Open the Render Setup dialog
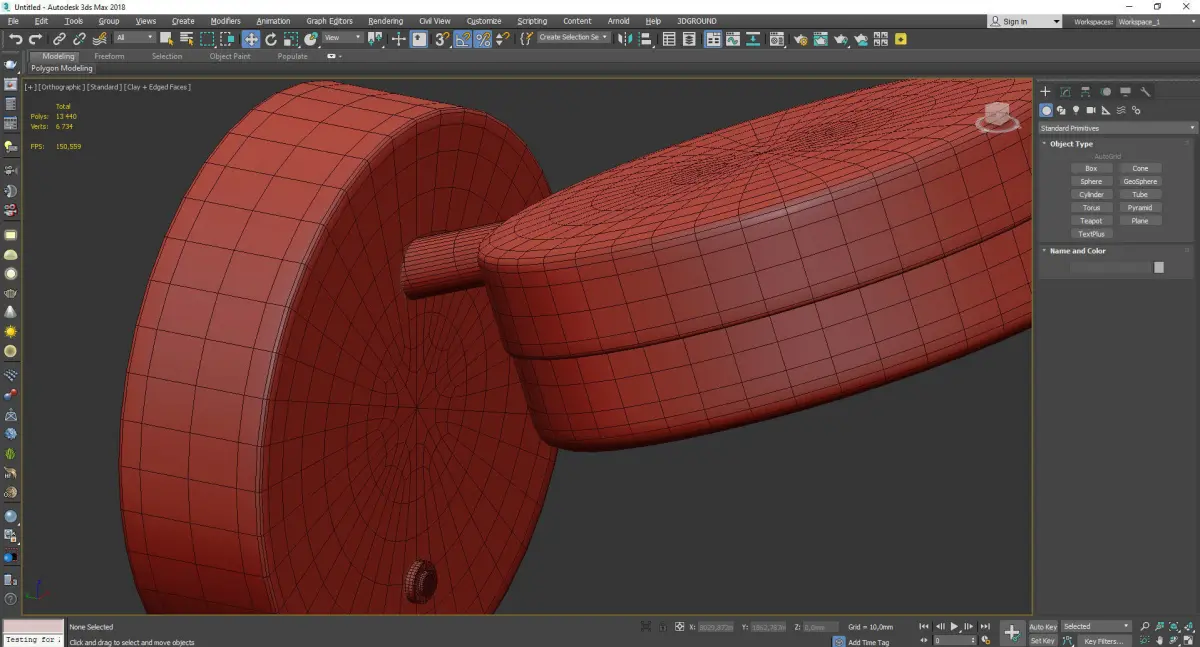 pos(800,39)
